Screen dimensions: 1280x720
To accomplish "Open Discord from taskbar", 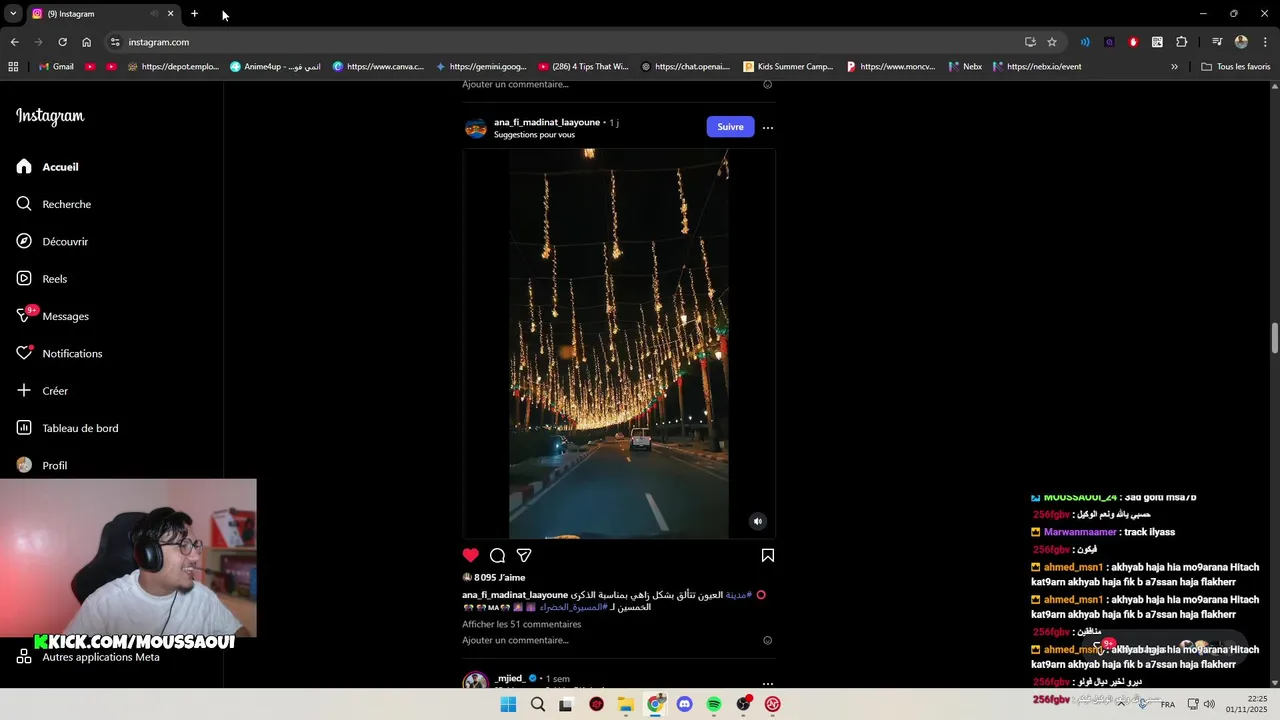I will [684, 704].
